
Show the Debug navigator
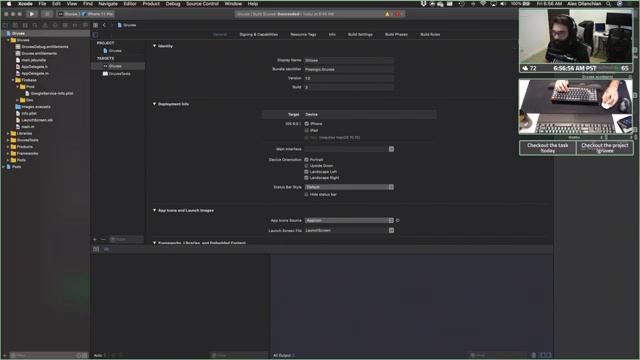tap(65, 25)
